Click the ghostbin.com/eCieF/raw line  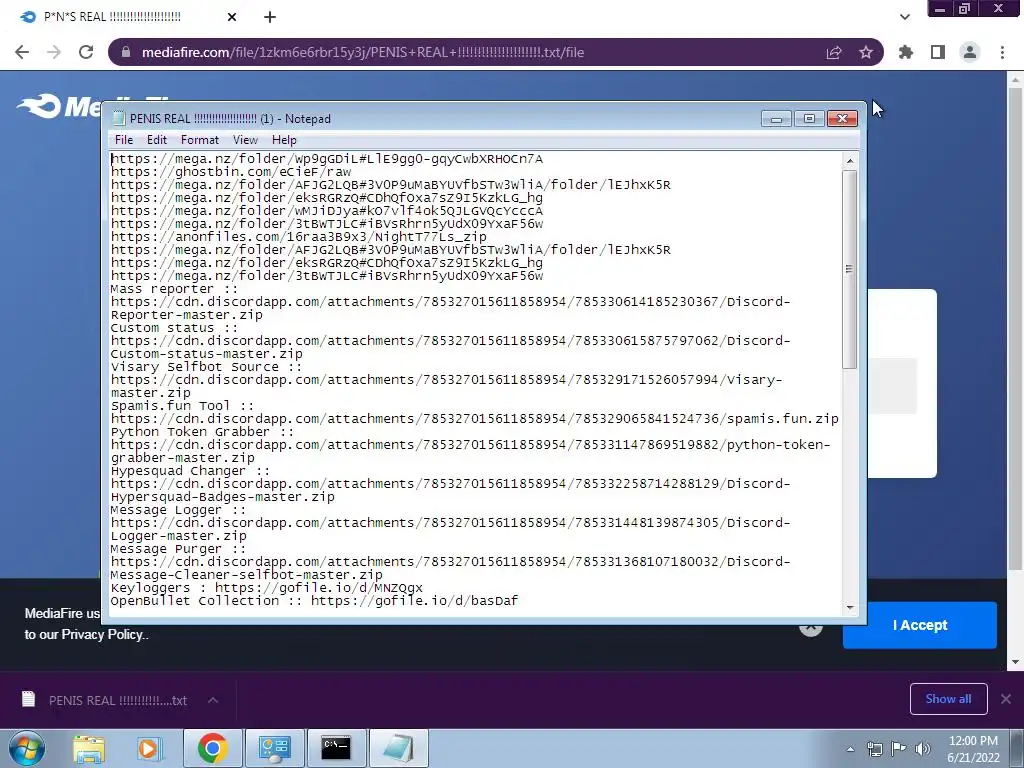point(231,172)
